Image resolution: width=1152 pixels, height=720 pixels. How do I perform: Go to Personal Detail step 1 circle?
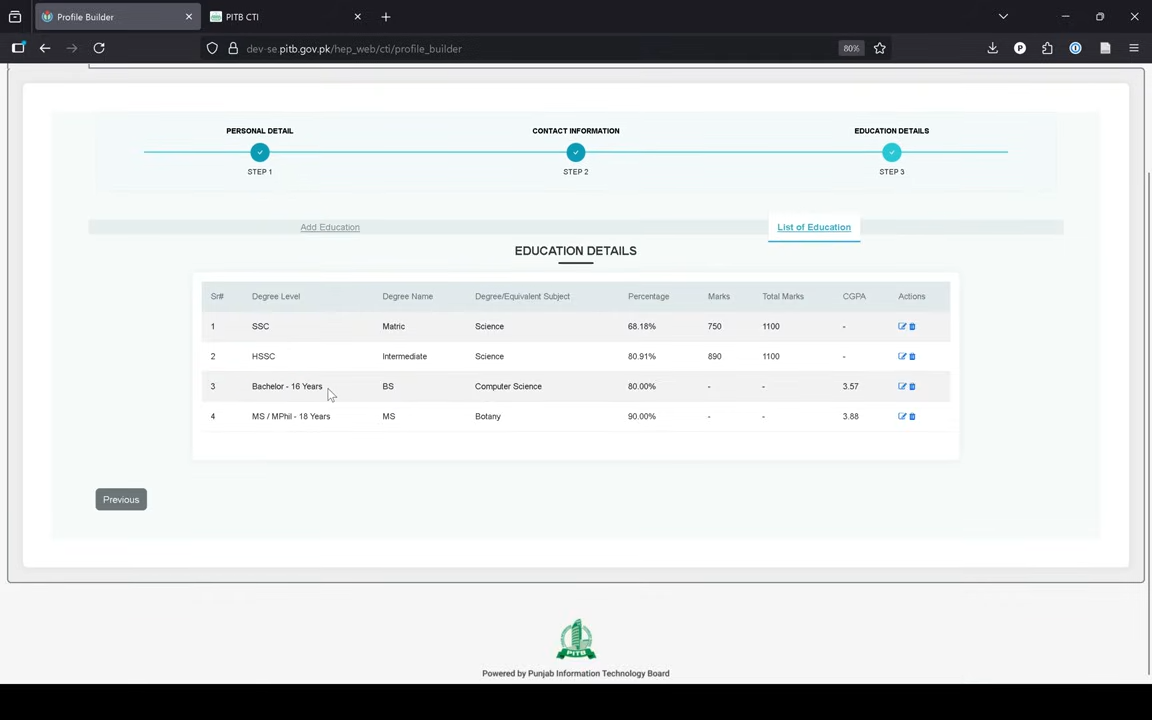pyautogui.click(x=260, y=152)
